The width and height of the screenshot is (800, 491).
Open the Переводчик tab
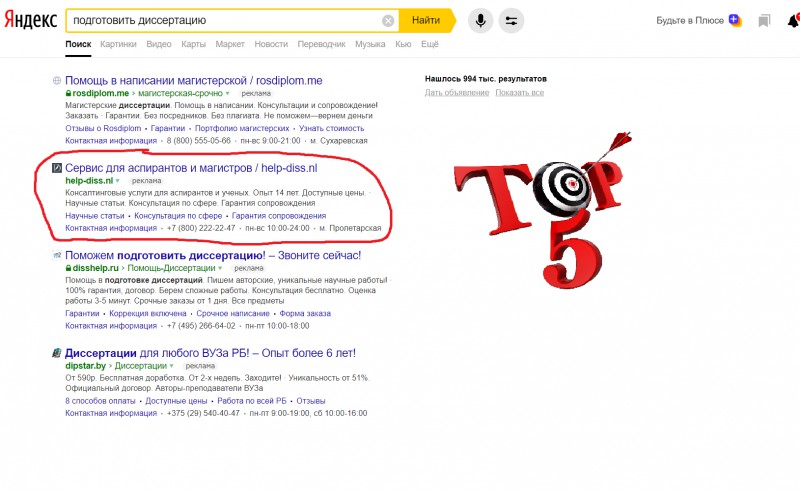[321, 44]
